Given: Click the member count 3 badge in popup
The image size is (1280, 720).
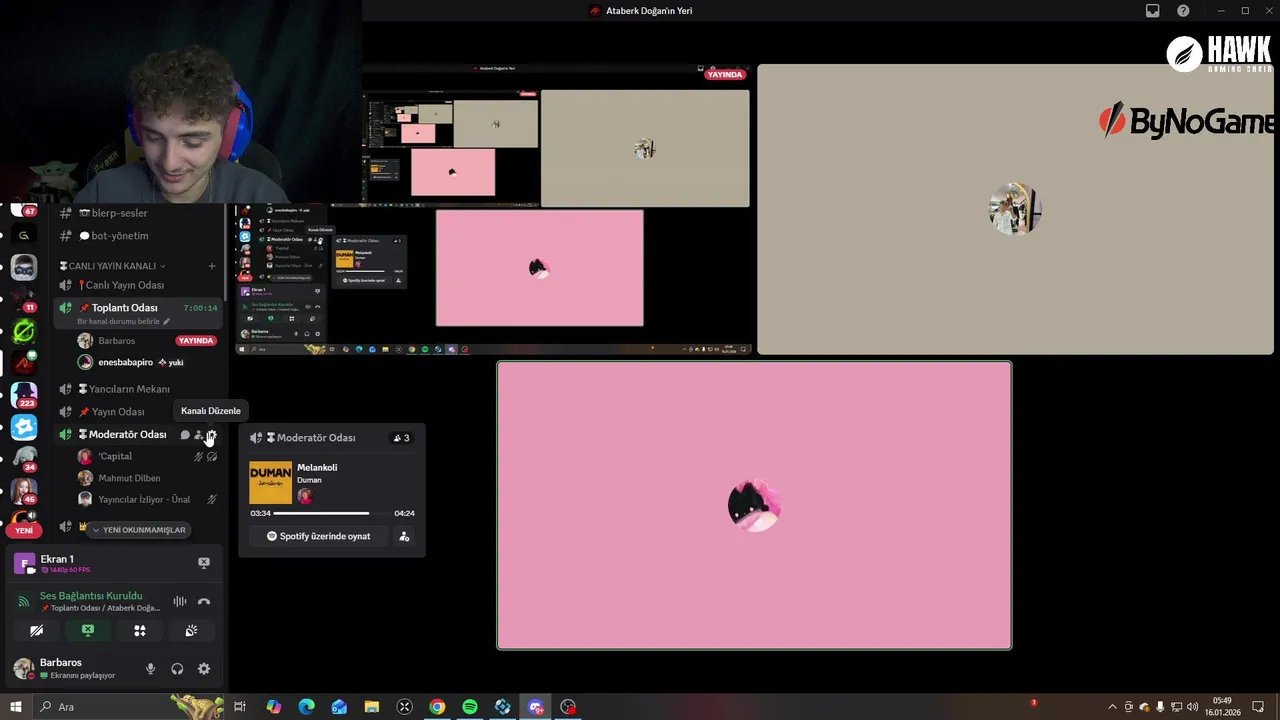Looking at the screenshot, I should (401, 438).
